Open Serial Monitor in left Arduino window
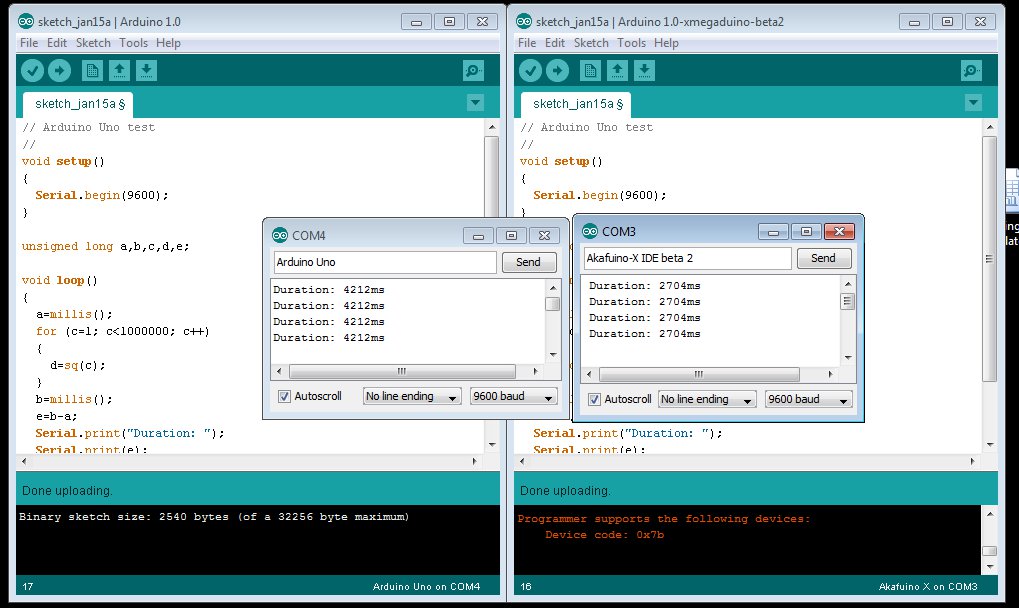The image size is (1019, 608). (473, 70)
